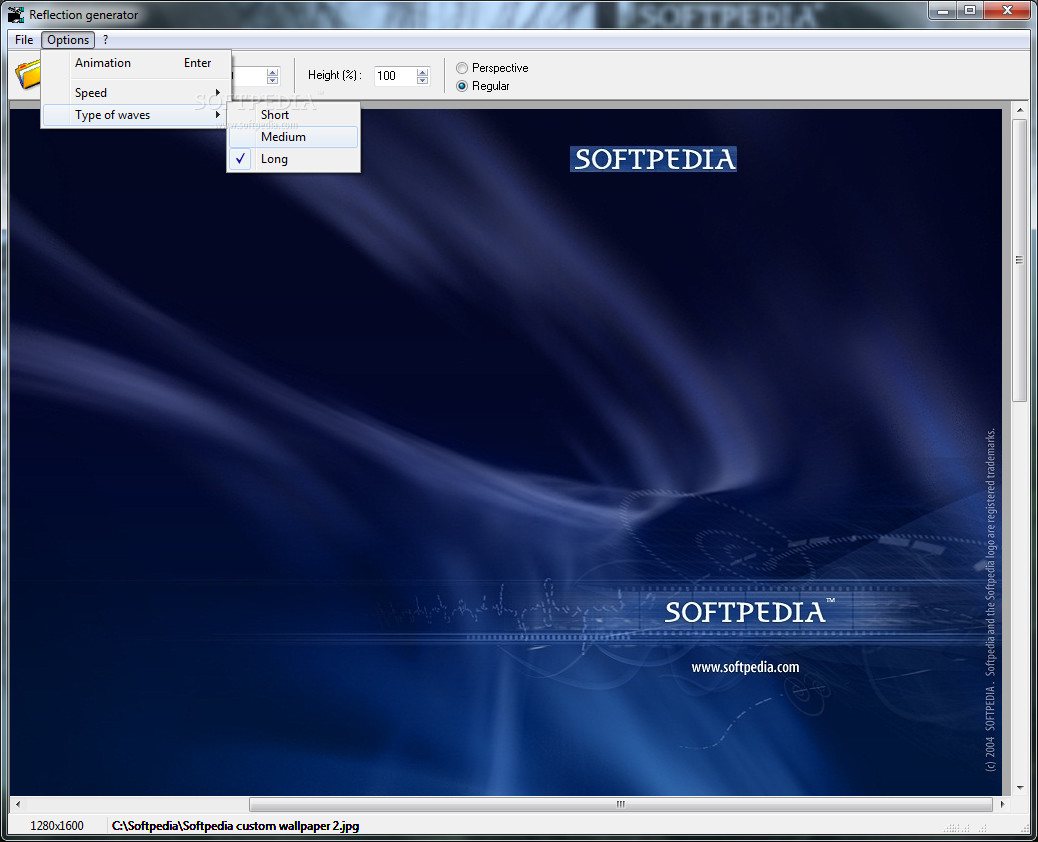Click the wallpaper image preview
This screenshot has height=842, width=1038.
tap(506, 451)
